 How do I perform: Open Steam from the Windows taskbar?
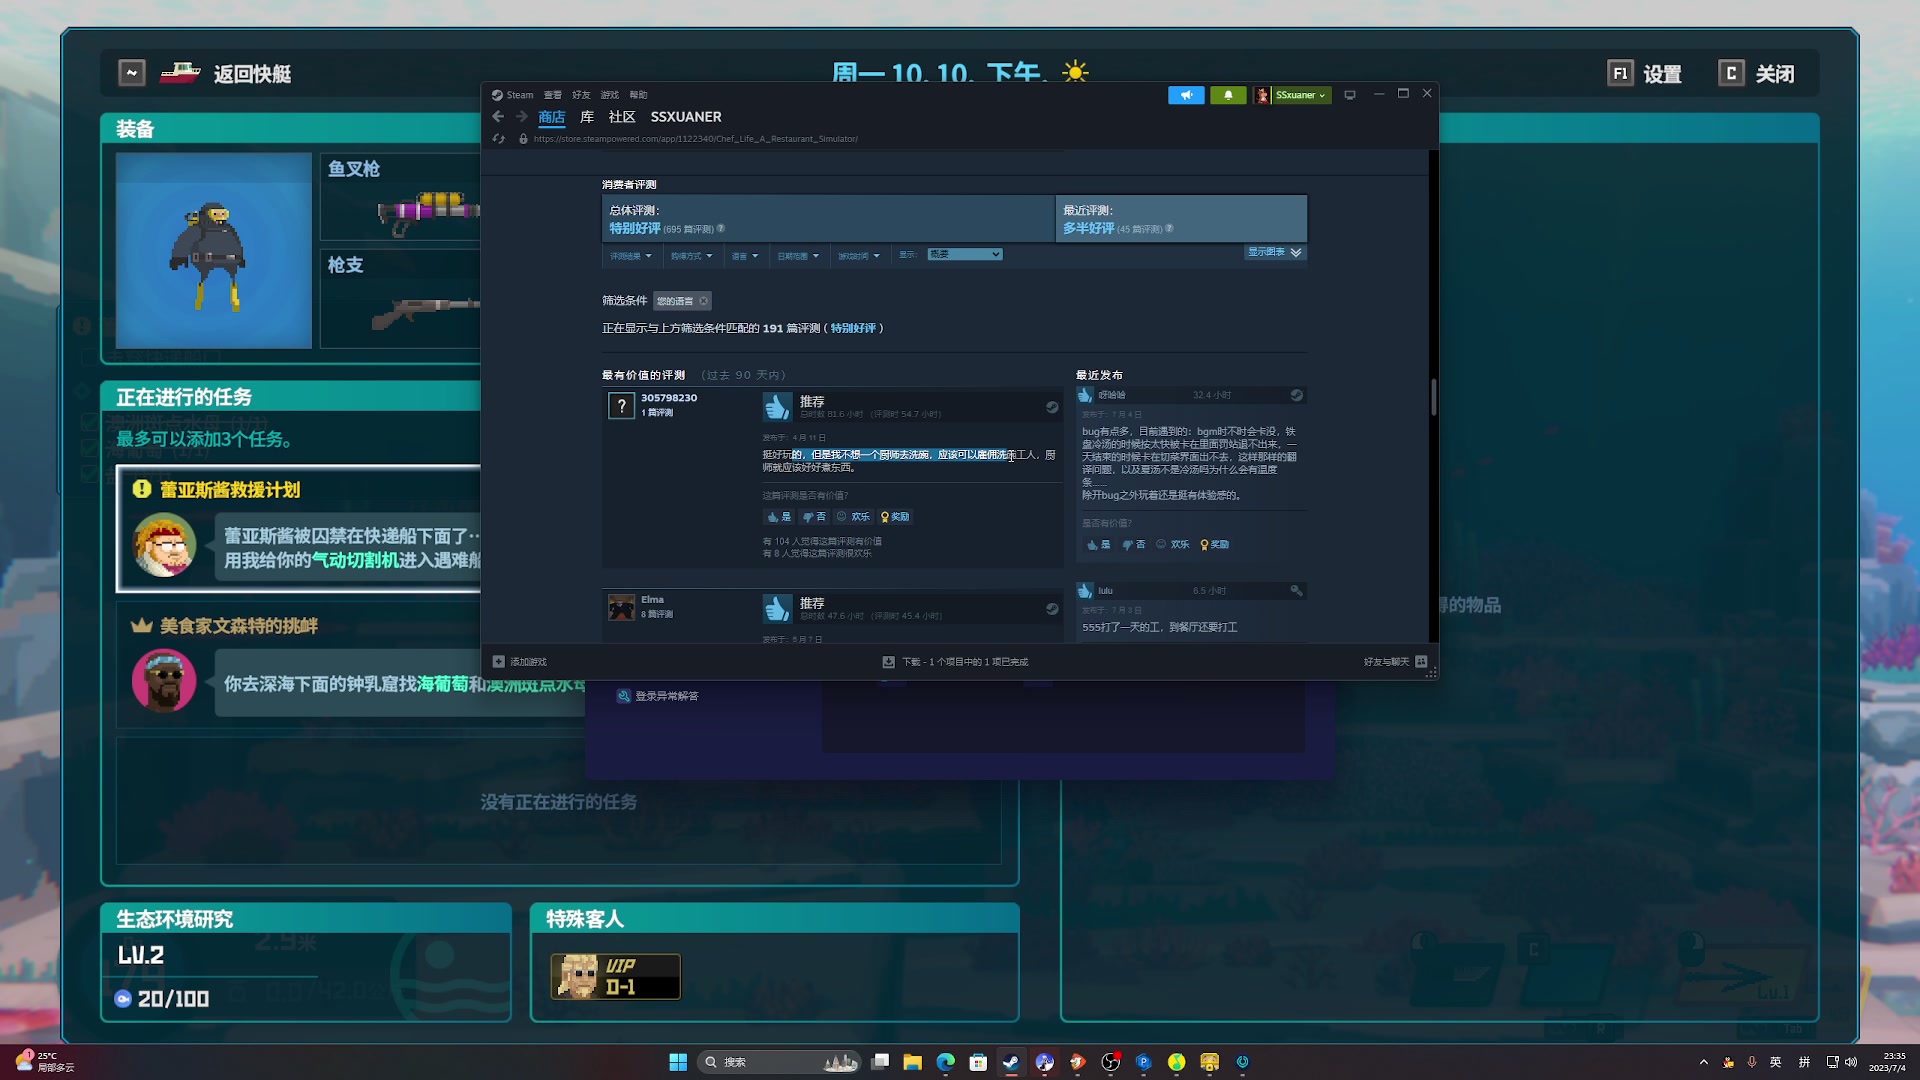pos(1011,1062)
